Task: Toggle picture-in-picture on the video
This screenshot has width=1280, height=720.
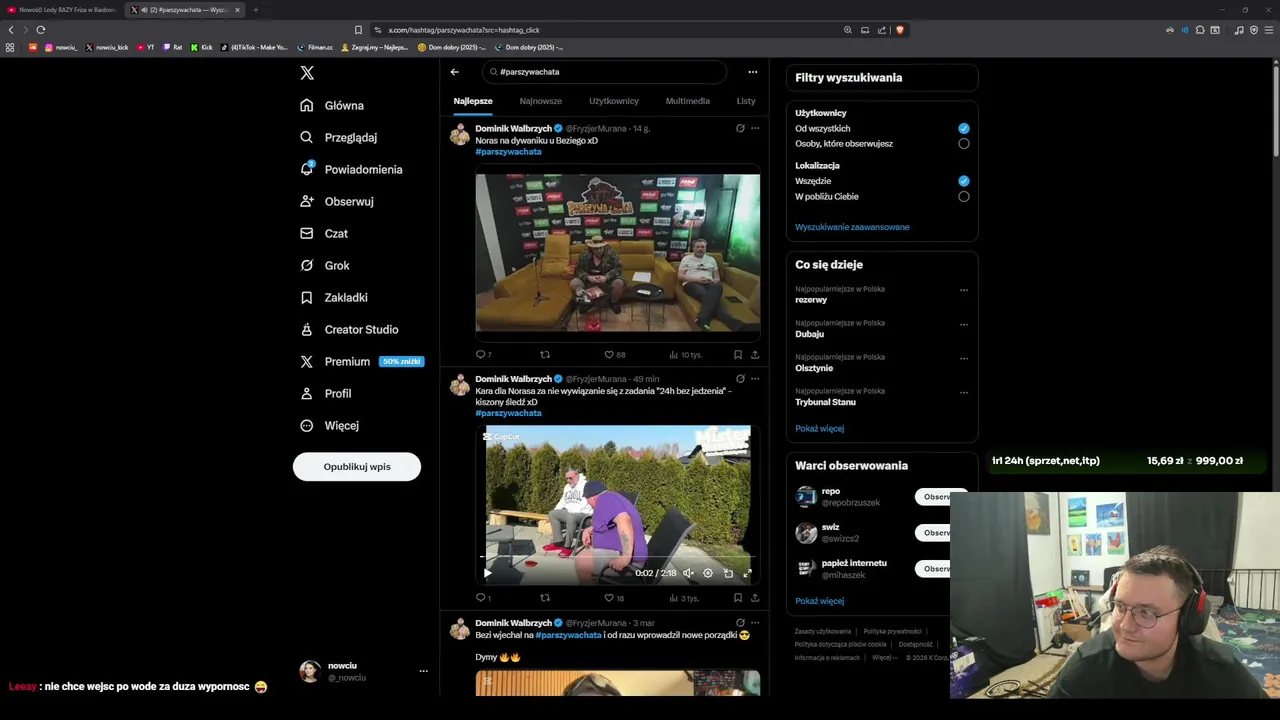Action: point(728,573)
